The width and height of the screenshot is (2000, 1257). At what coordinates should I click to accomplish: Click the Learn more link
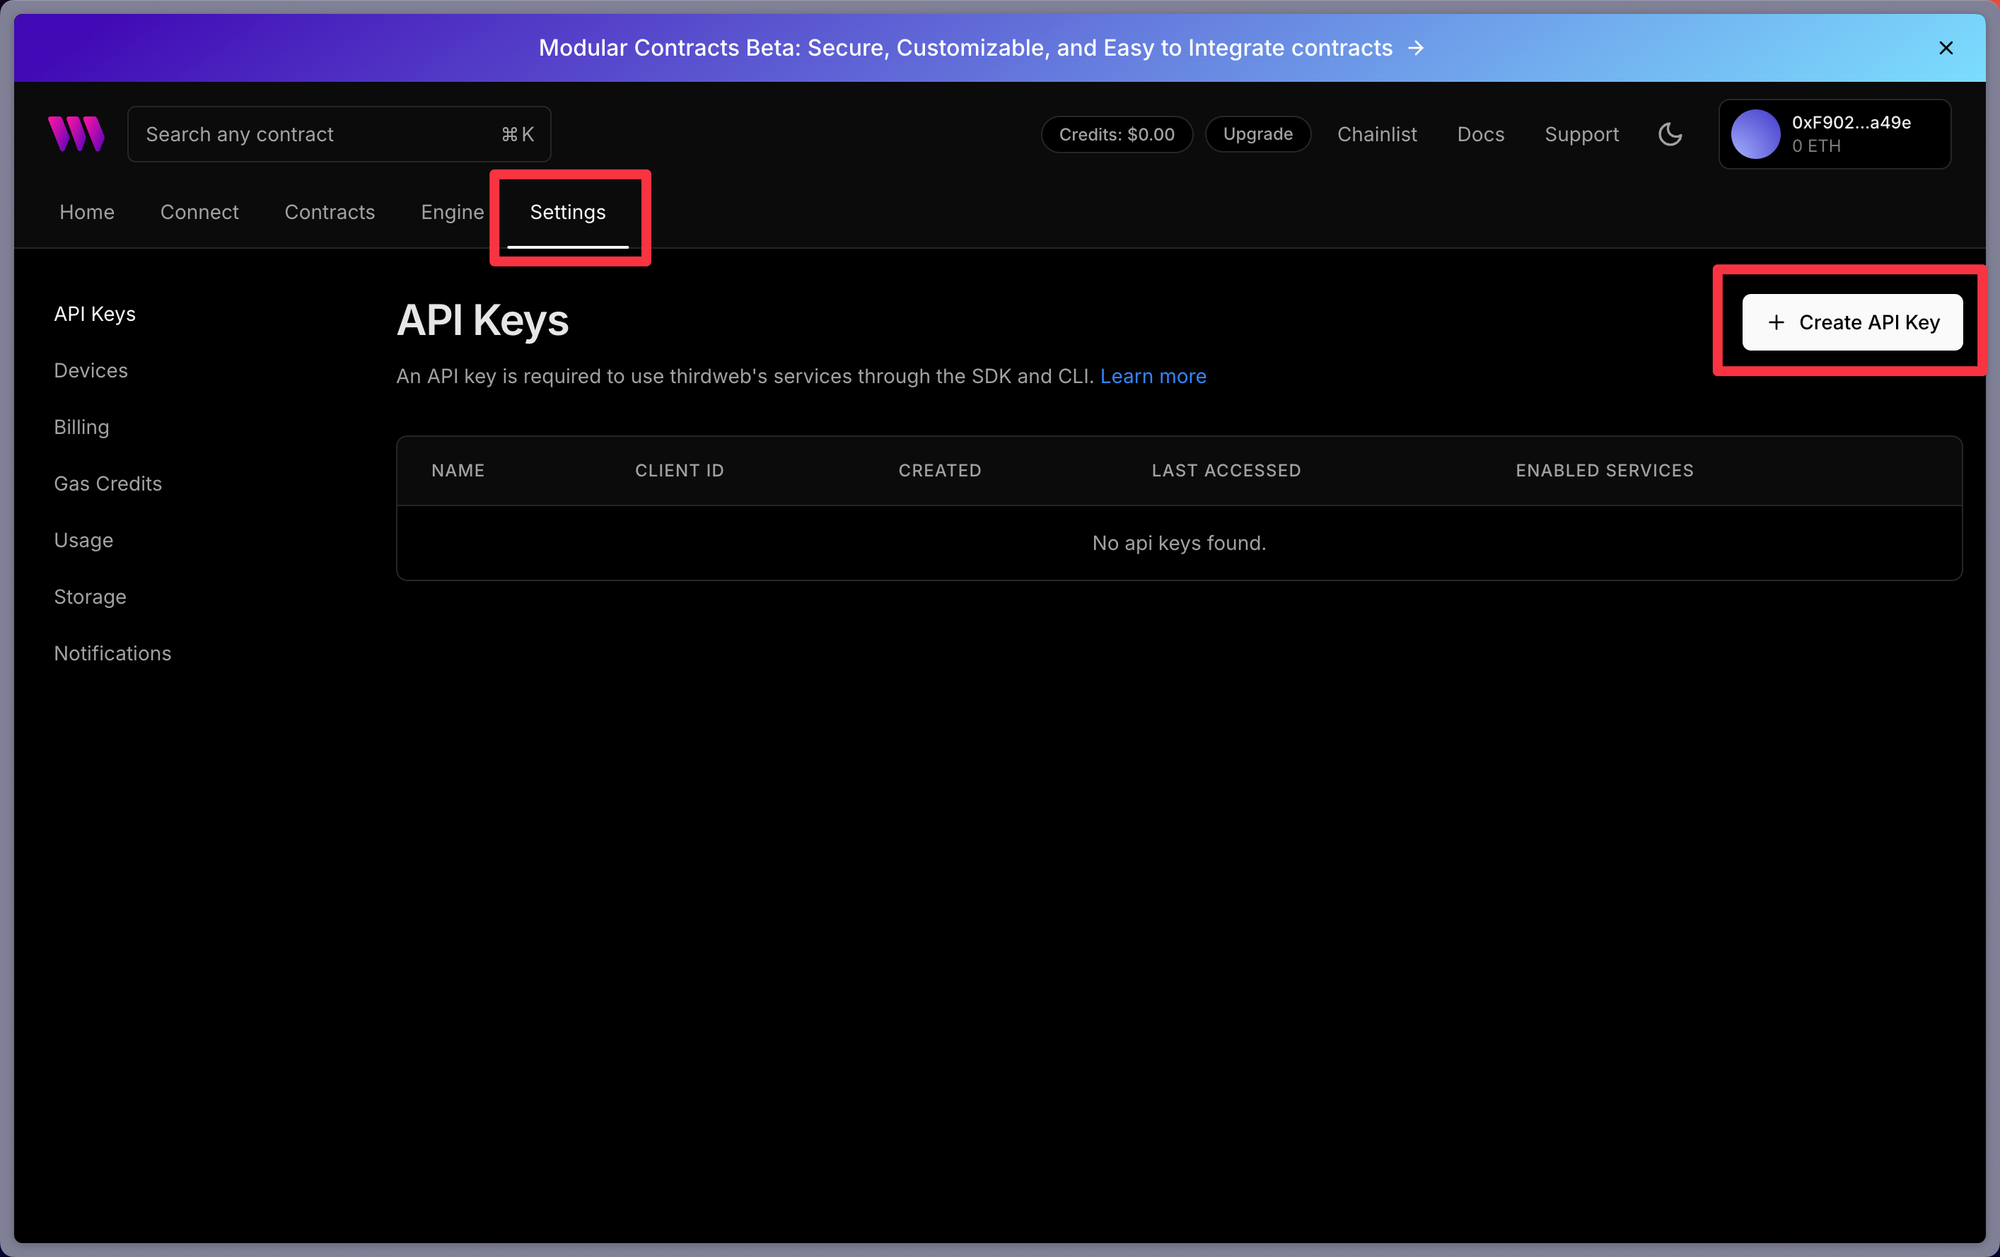[x=1153, y=376]
